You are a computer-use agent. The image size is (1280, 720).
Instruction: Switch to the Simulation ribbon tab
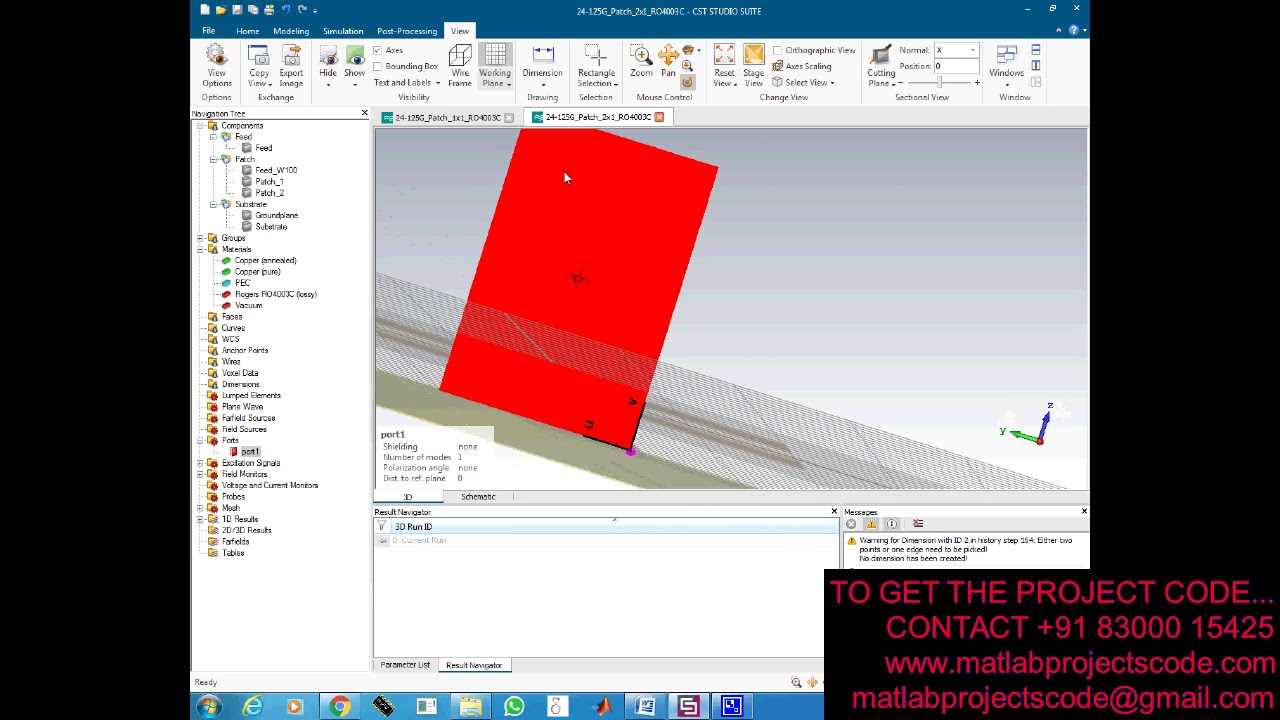343,31
